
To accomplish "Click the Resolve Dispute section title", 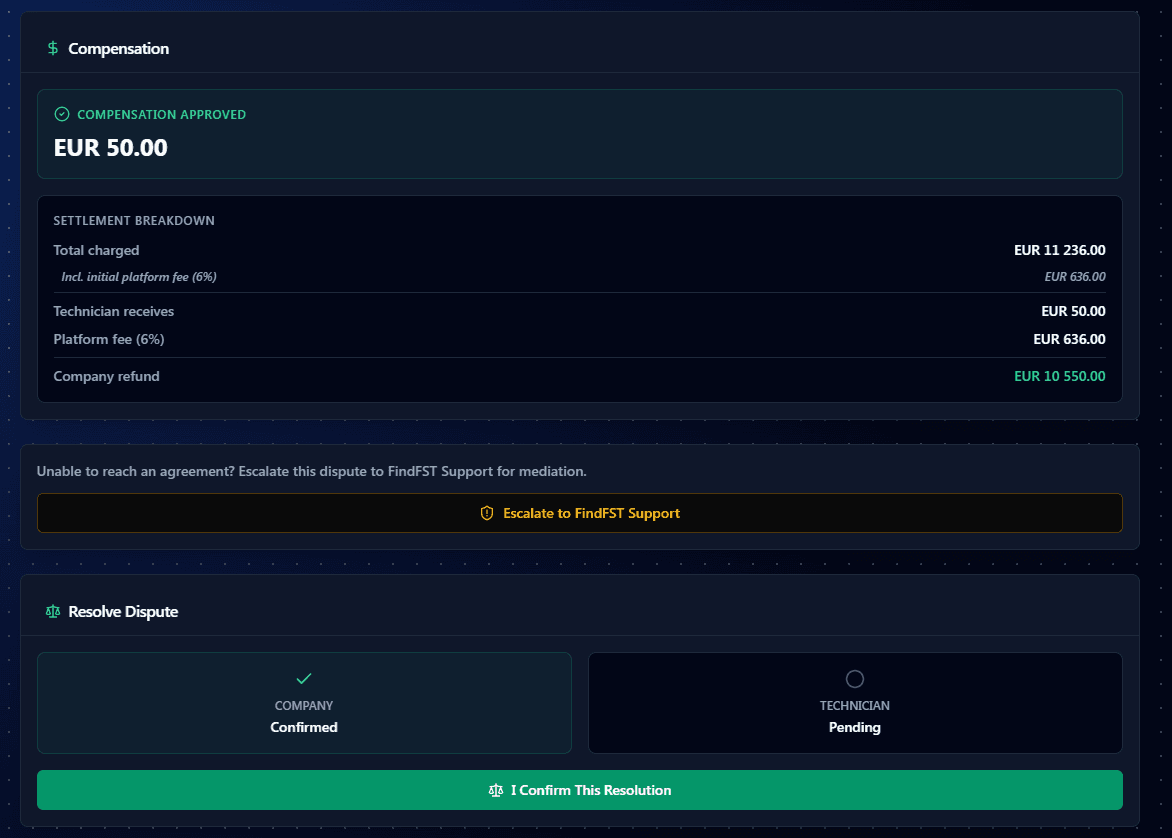I will pyautogui.click(x=123, y=611).
